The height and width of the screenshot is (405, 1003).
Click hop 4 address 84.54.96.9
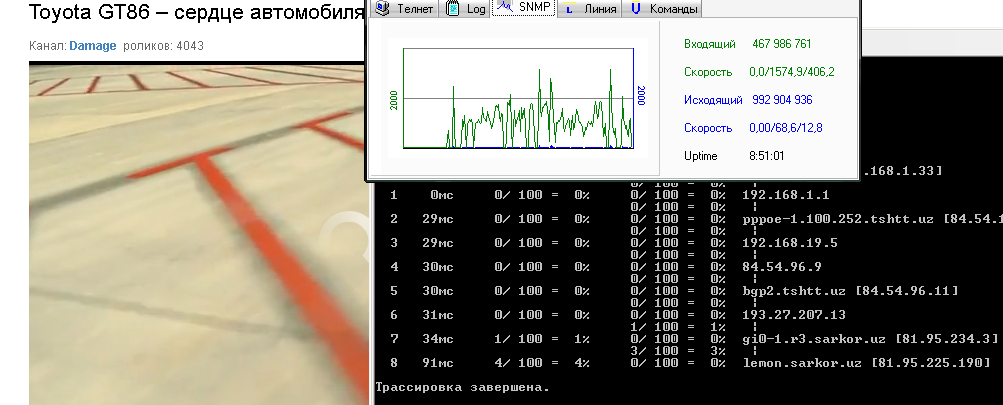click(782, 267)
